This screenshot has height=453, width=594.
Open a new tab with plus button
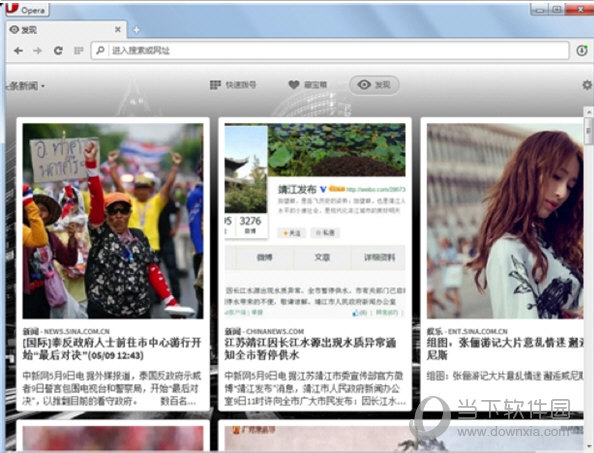tap(136, 30)
